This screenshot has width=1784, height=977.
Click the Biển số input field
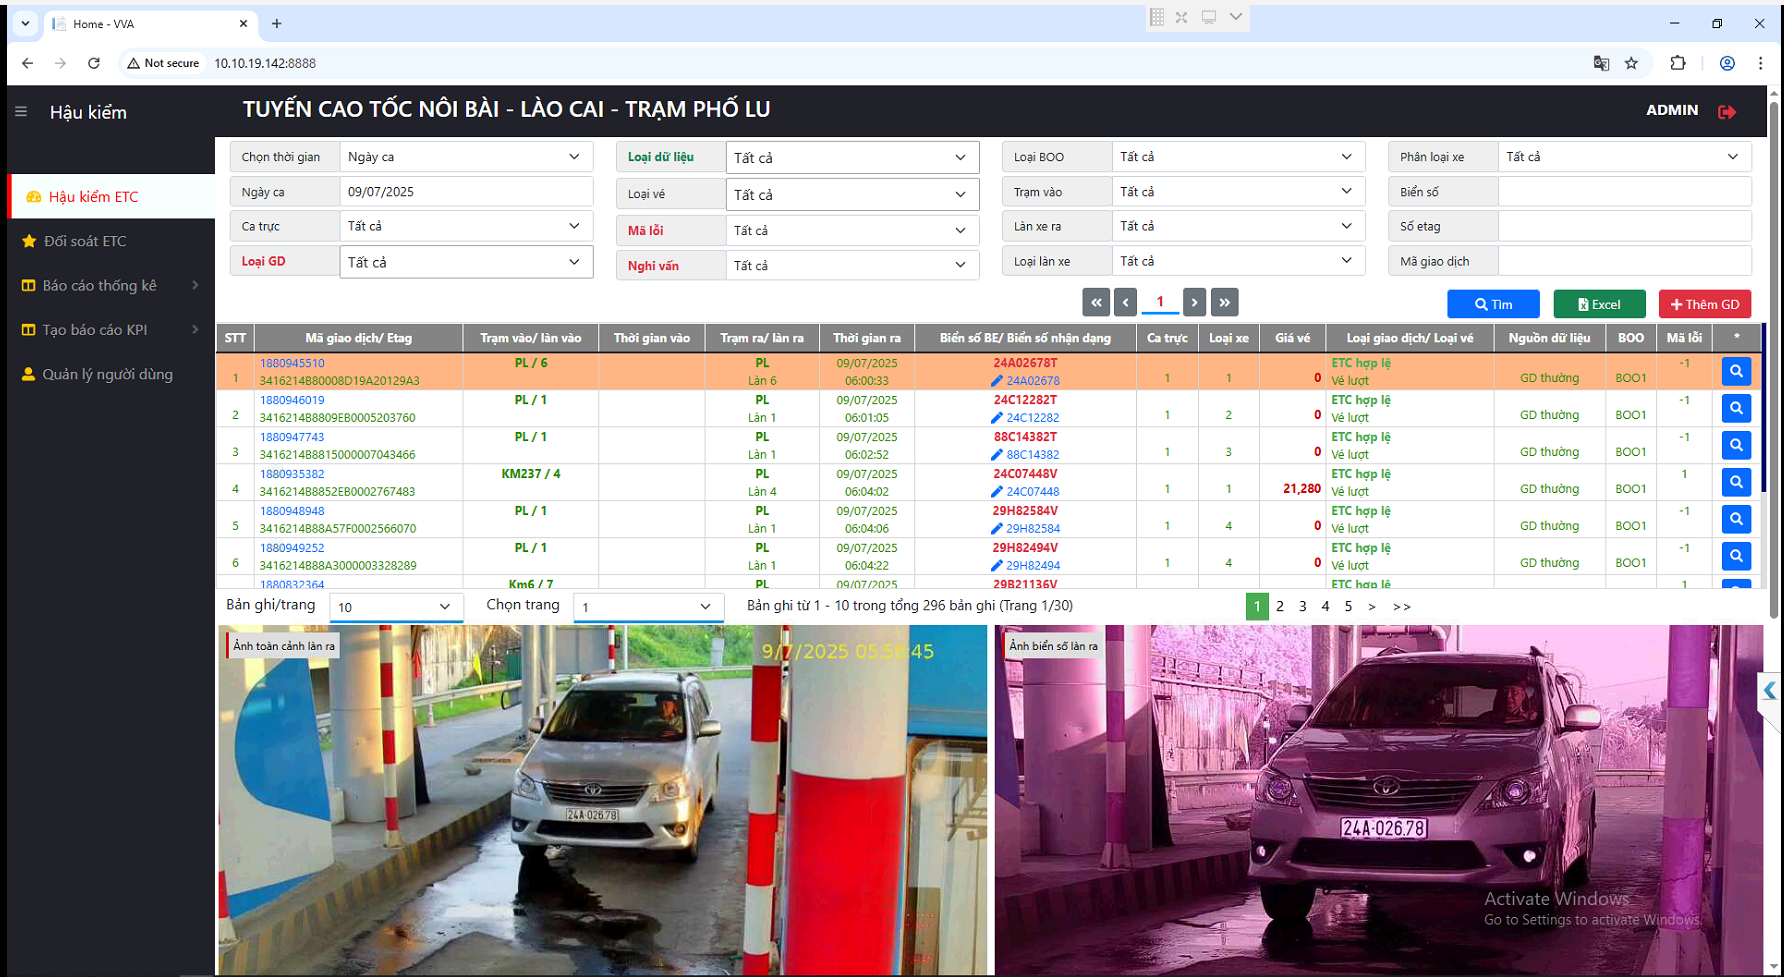click(1623, 192)
